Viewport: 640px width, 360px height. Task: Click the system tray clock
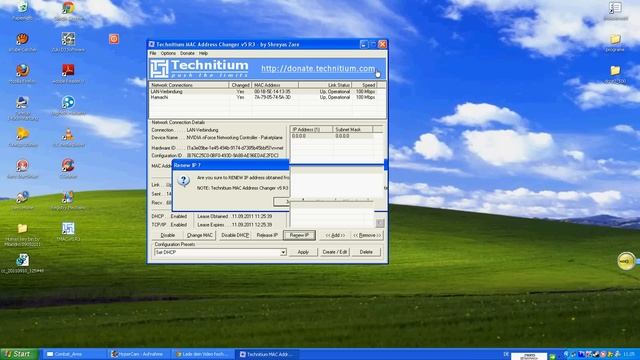pyautogui.click(x=630, y=354)
